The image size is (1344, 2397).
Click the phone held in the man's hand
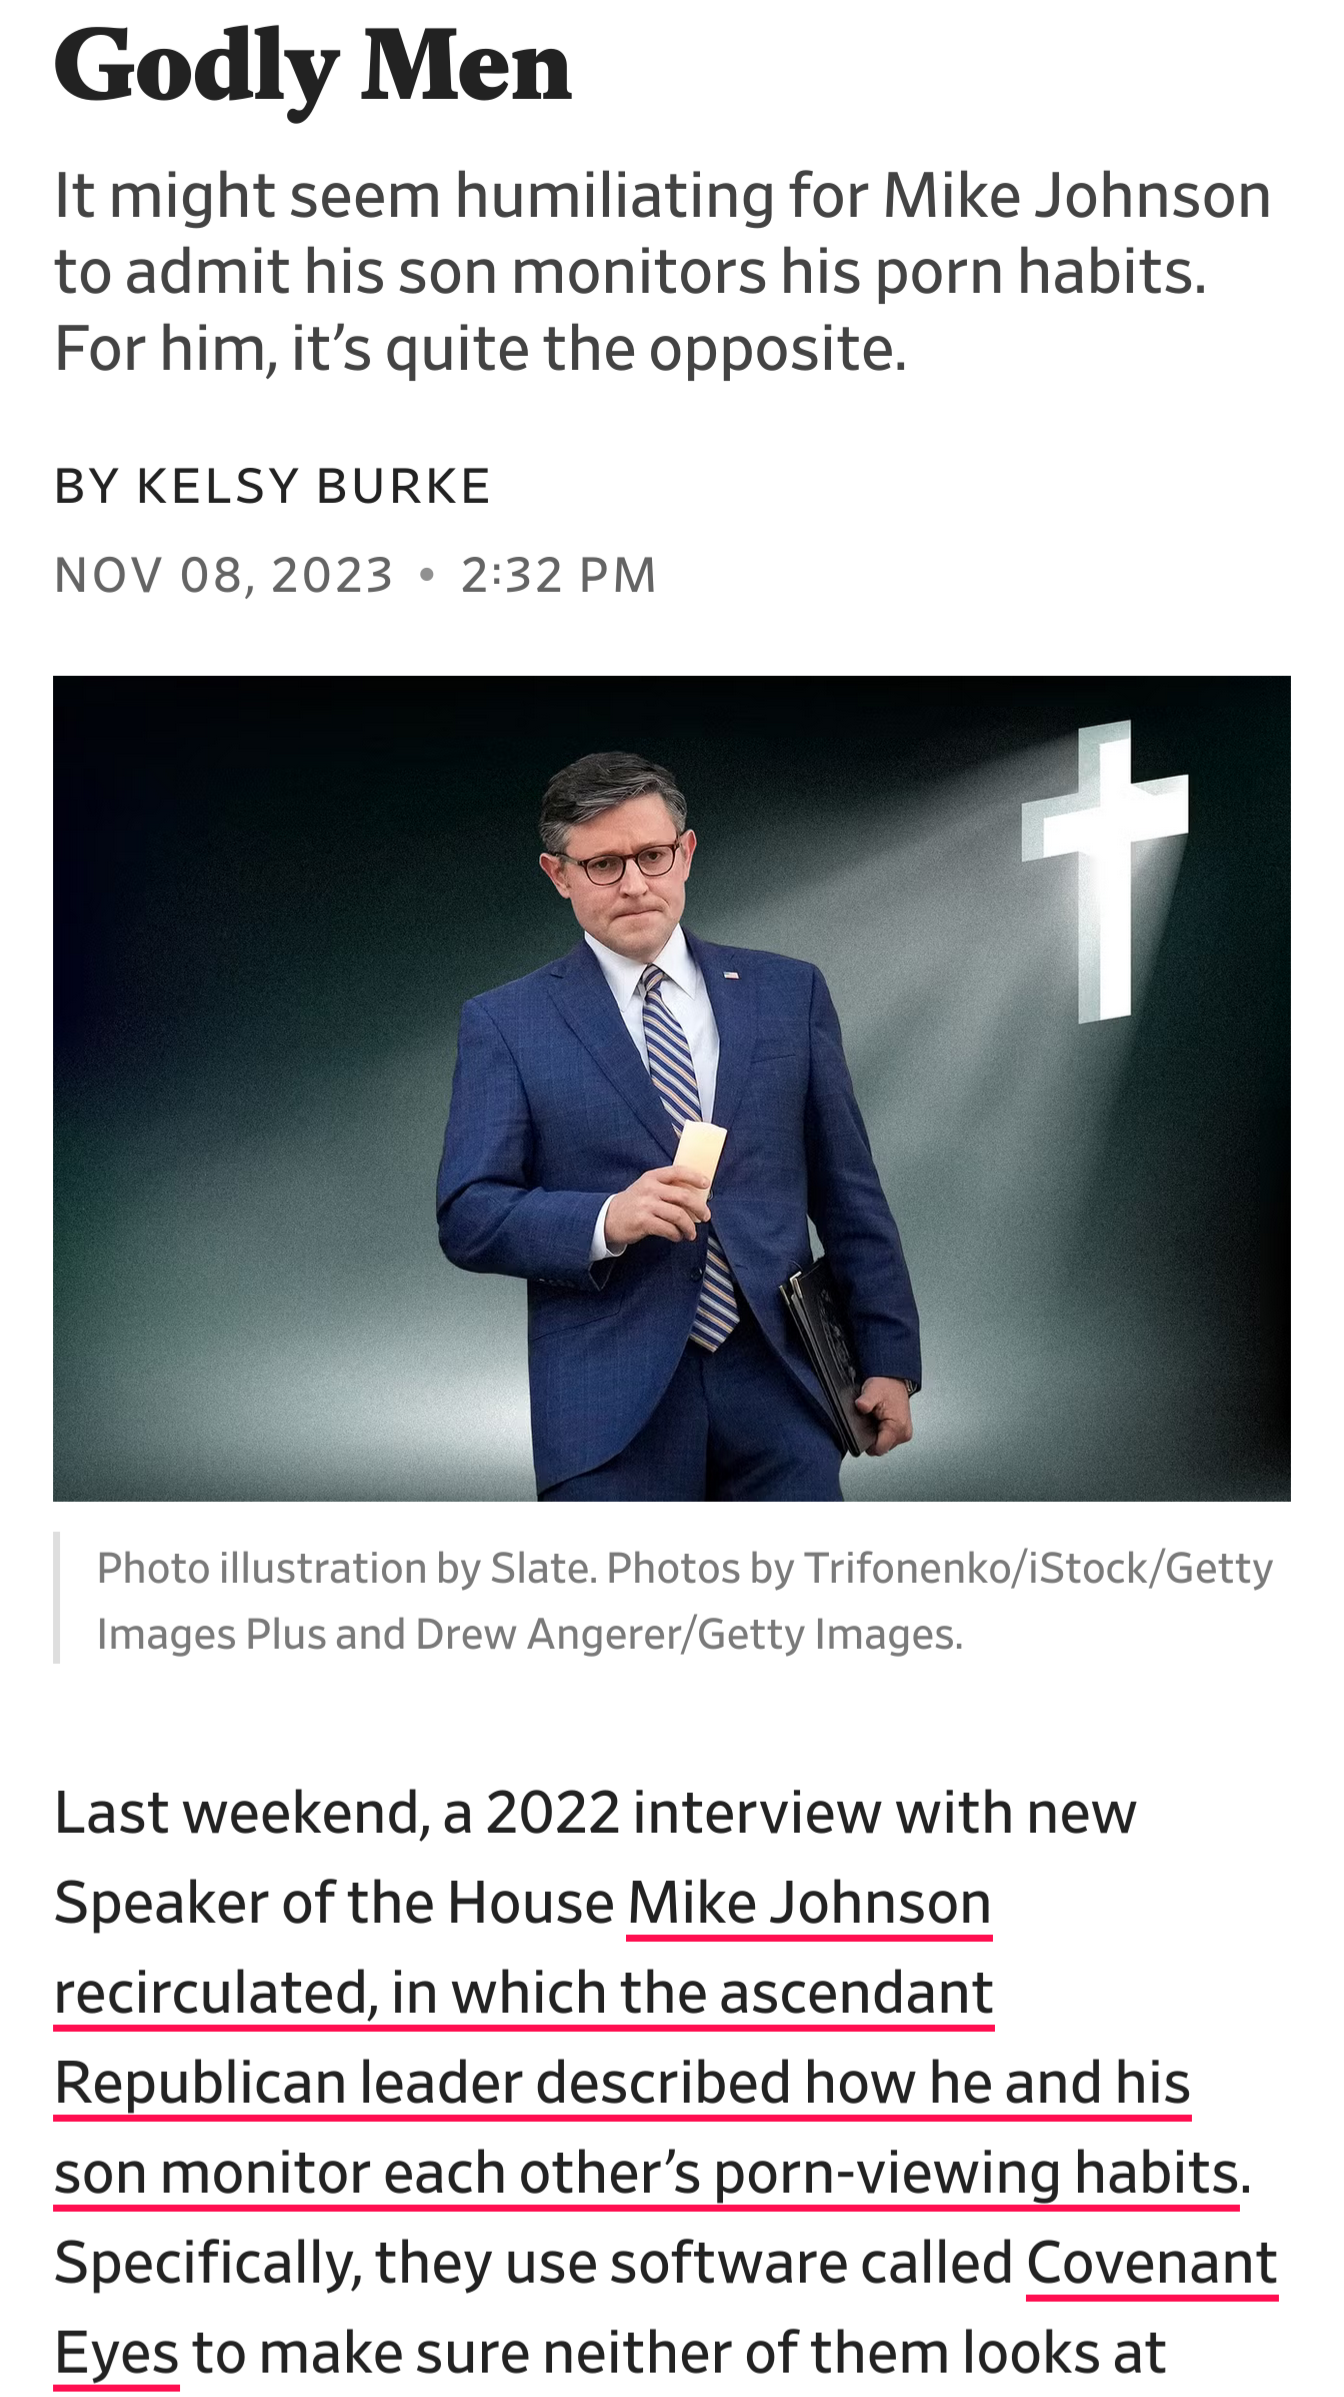698,1162
